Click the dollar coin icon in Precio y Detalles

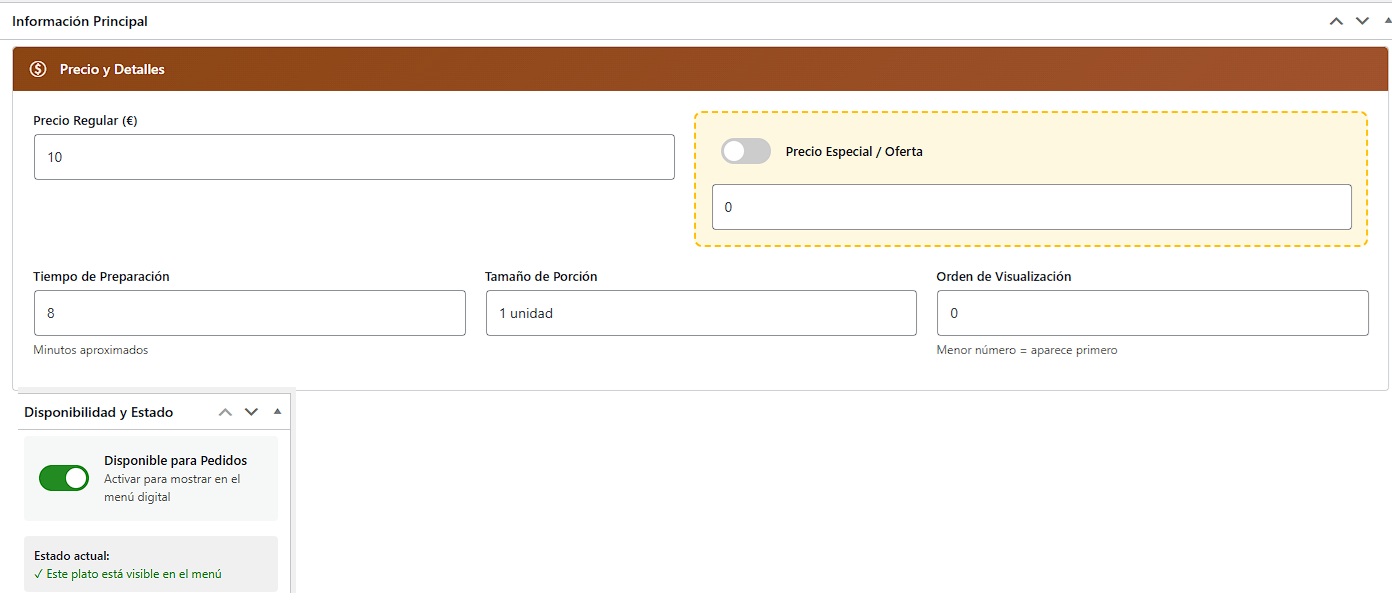coord(38,69)
